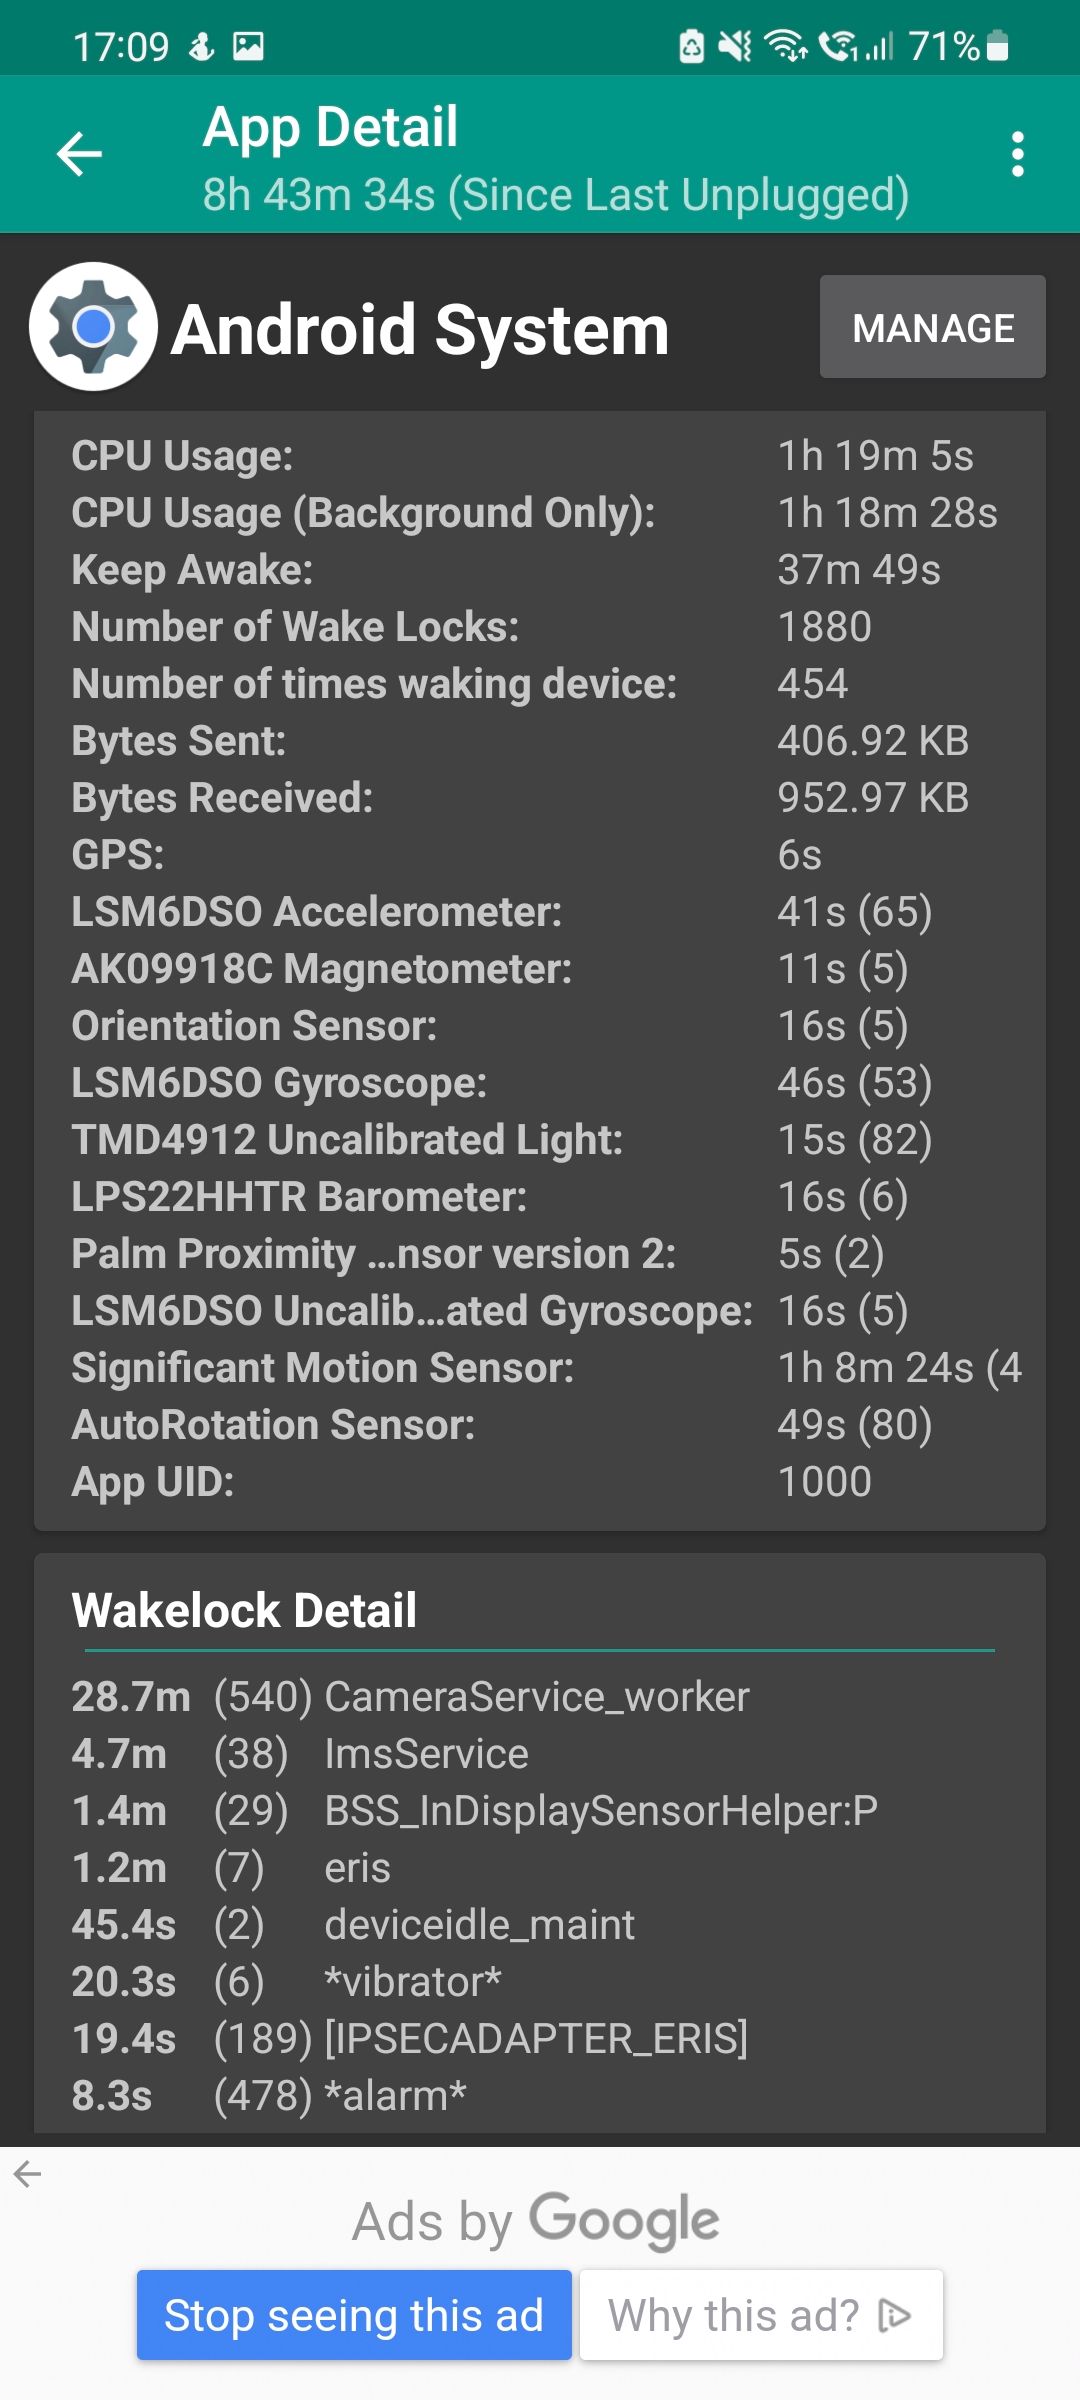Screen dimensions: 1080x2400
Task: Tap the data saver icon in status bar
Action: [693, 43]
